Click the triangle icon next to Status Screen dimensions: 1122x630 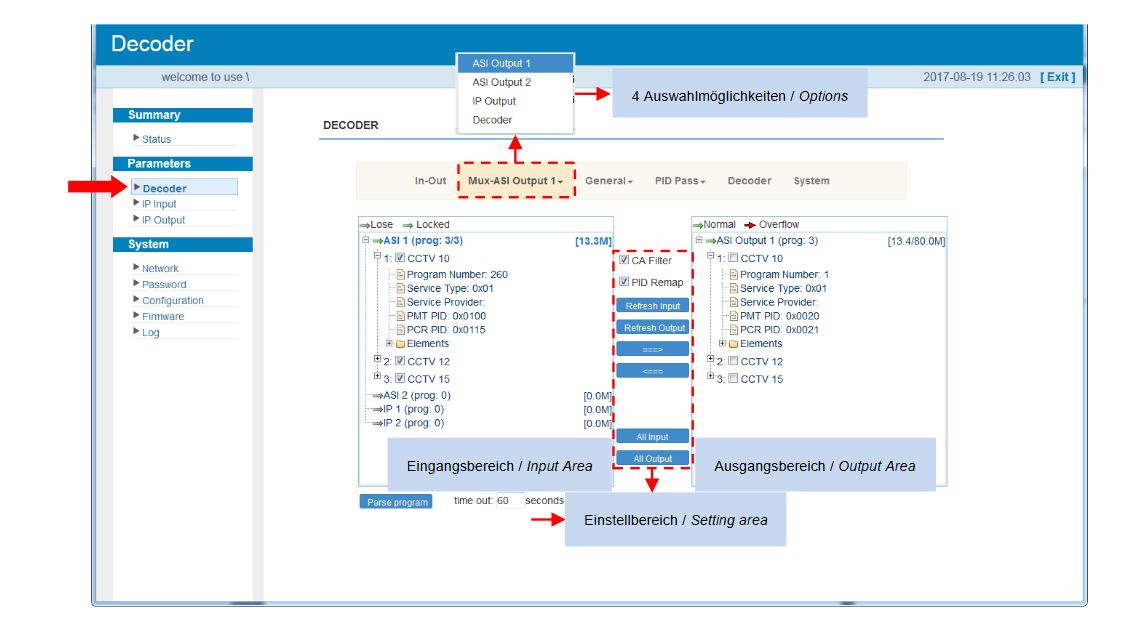point(136,139)
